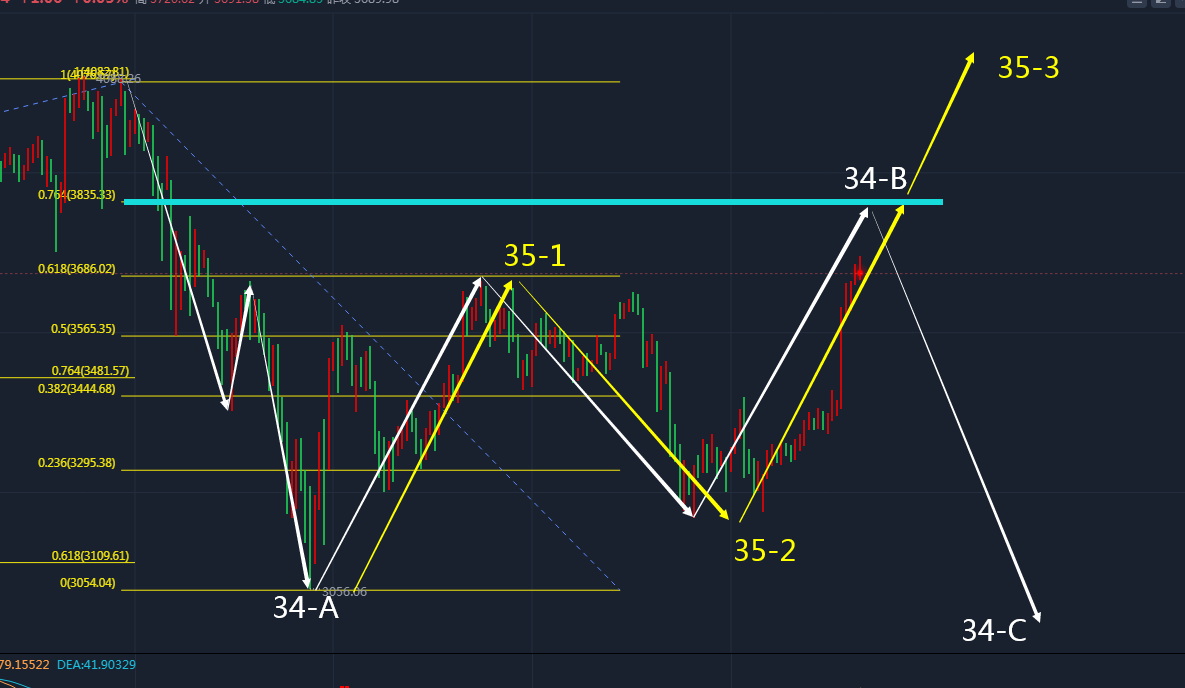Click the right small button in top-right corner

[x=1161, y=3]
